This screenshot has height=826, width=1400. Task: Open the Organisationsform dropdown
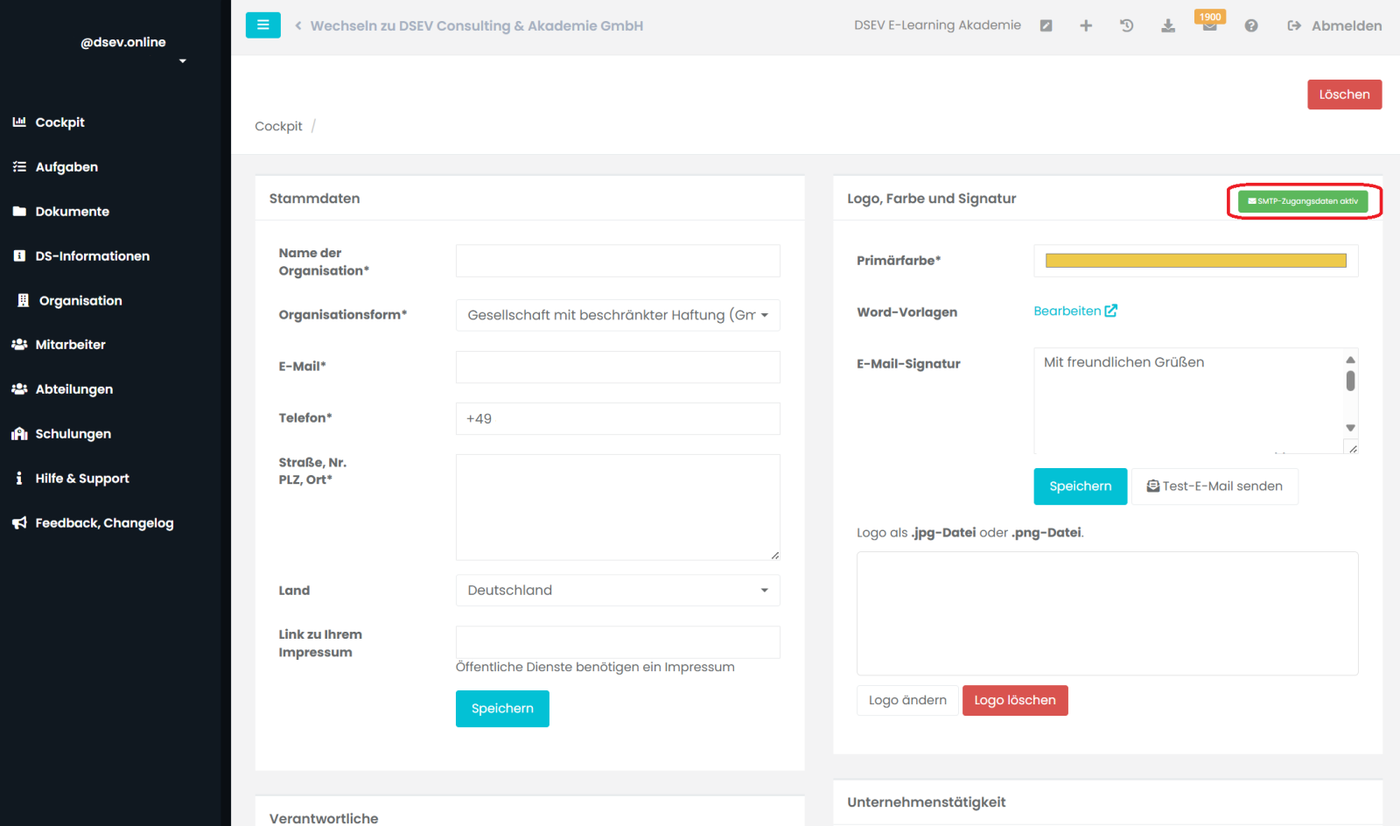pyautogui.click(x=617, y=315)
